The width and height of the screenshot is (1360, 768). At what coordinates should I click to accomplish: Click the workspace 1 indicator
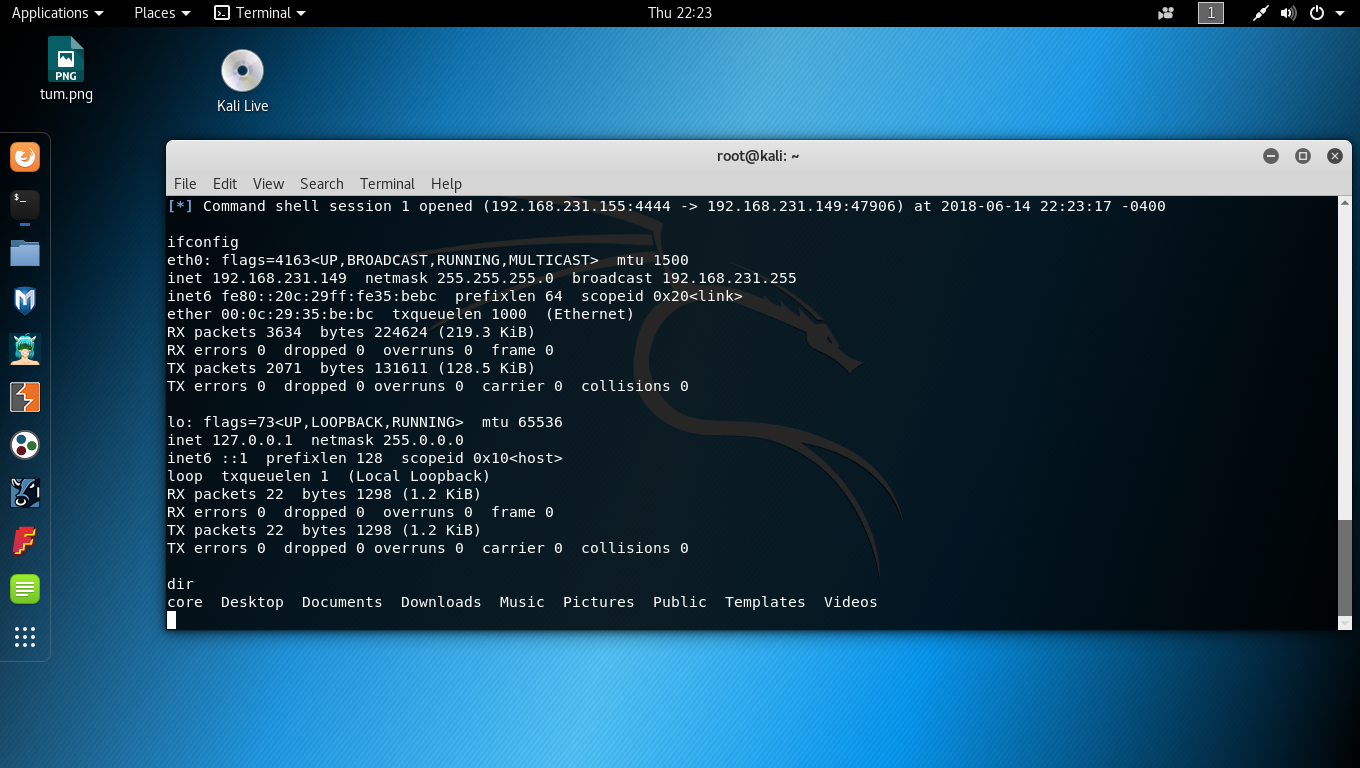click(x=1211, y=13)
